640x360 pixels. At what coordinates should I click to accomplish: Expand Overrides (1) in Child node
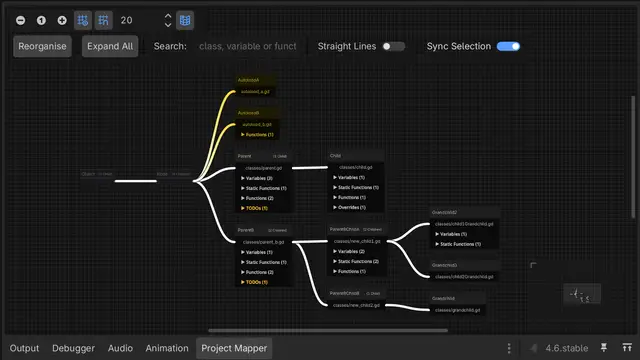coord(349,207)
